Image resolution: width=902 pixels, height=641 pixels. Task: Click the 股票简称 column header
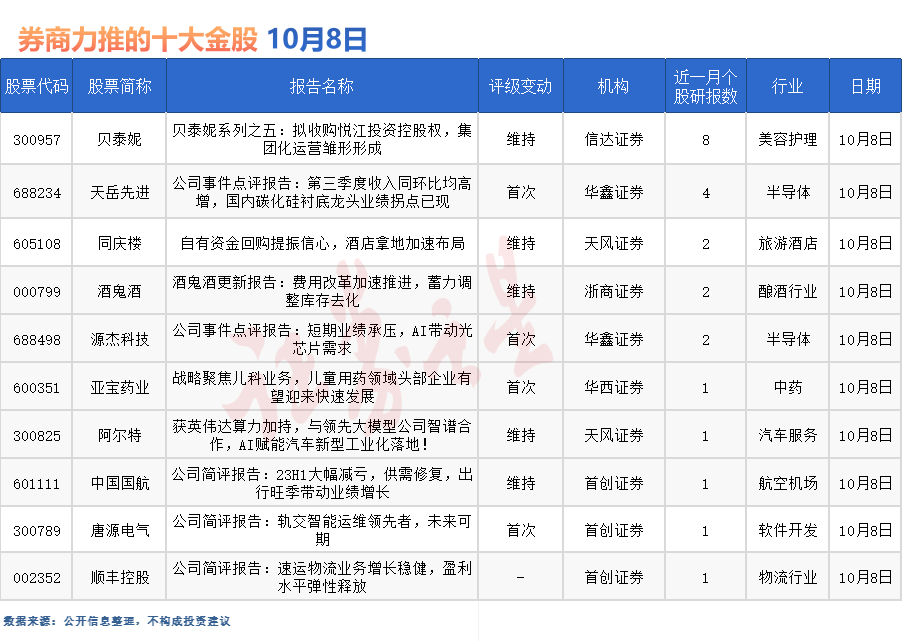(119, 86)
